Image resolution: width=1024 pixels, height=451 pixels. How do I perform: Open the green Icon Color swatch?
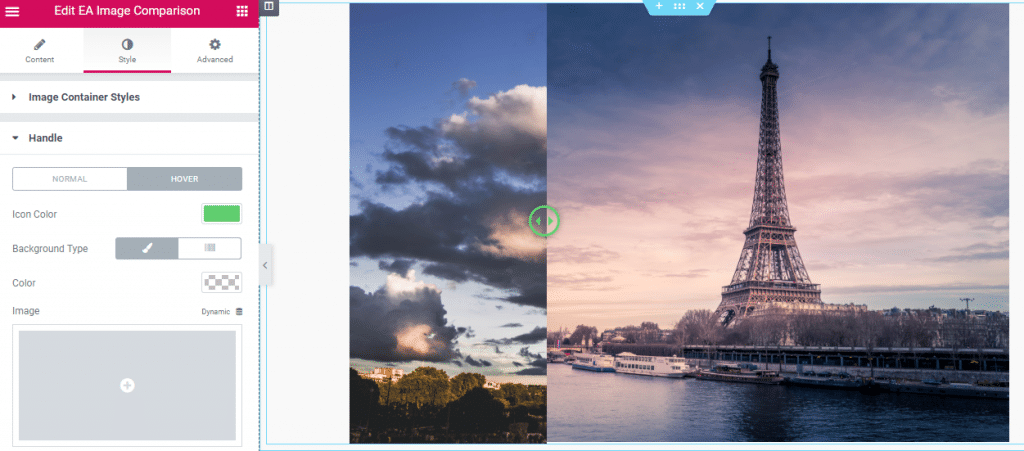click(222, 214)
